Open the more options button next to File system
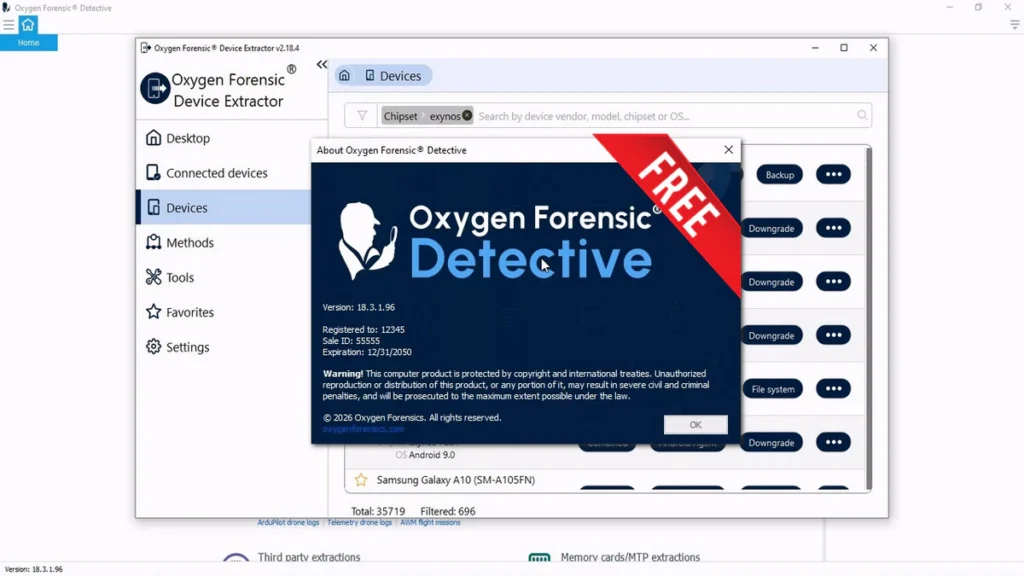 [833, 389]
